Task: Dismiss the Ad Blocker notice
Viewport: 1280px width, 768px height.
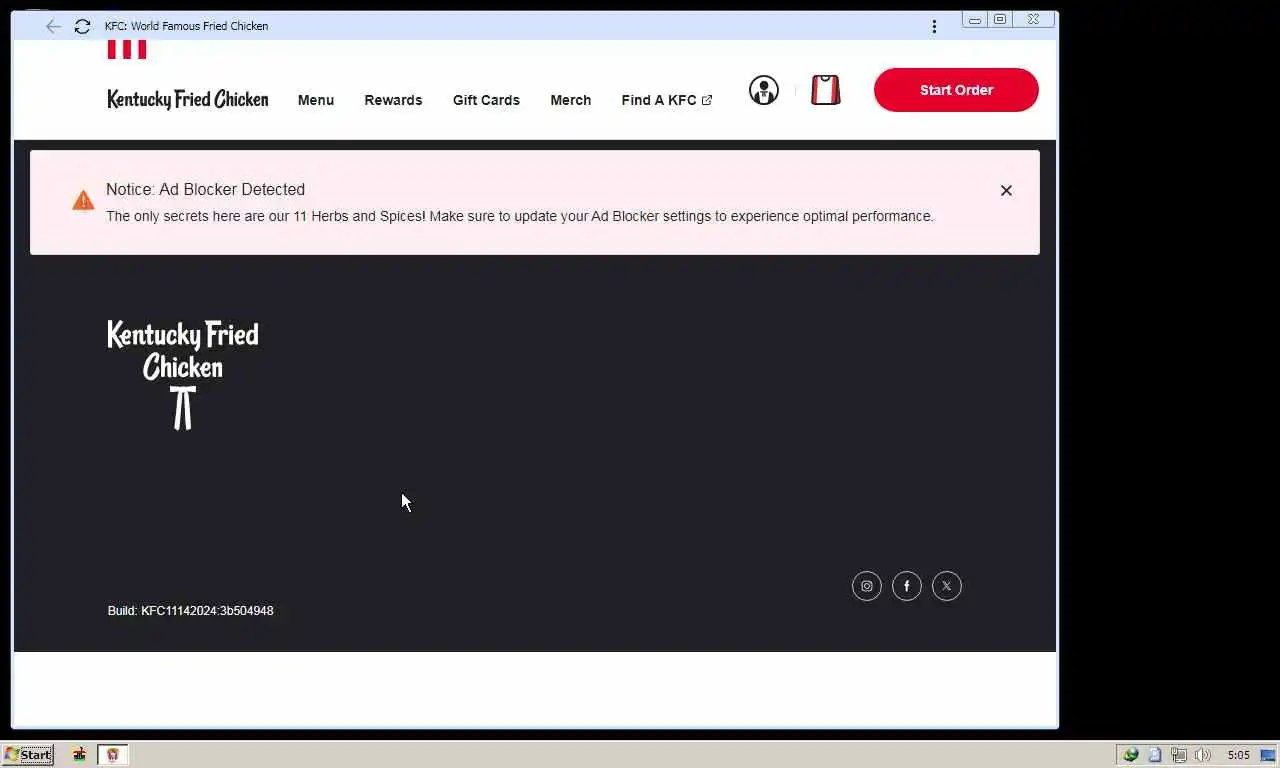Action: click(1006, 190)
